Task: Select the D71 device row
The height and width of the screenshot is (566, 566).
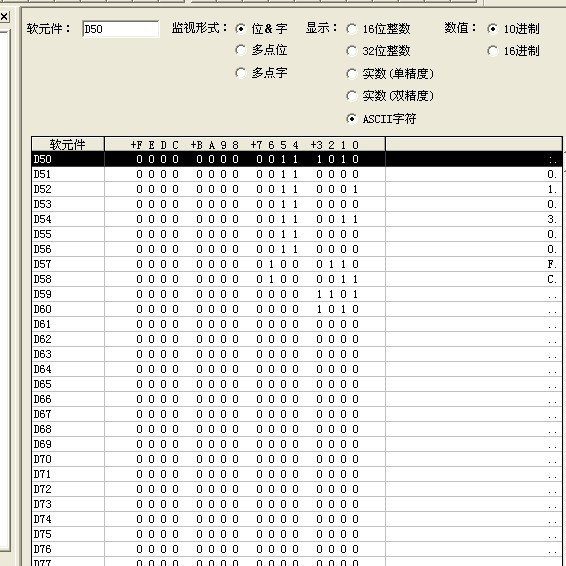Action: coord(297,474)
